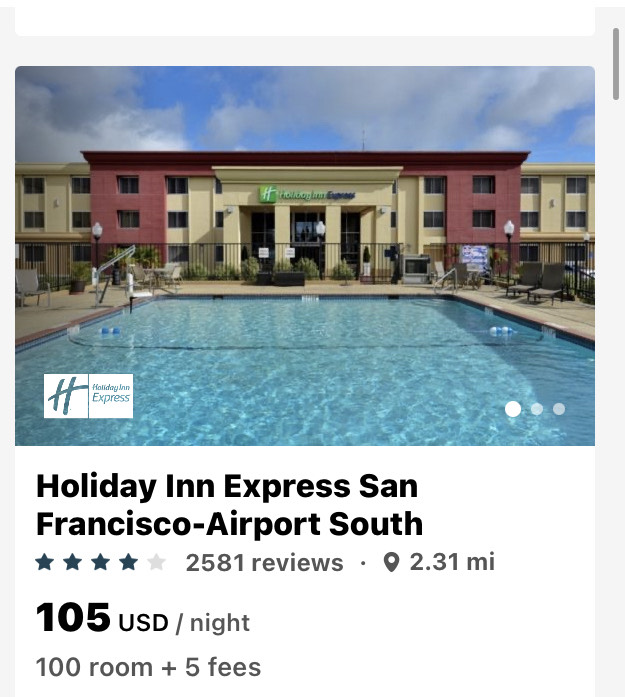Click the empty fifth rating star
Viewport: 625px width, 697px height.
156,562
